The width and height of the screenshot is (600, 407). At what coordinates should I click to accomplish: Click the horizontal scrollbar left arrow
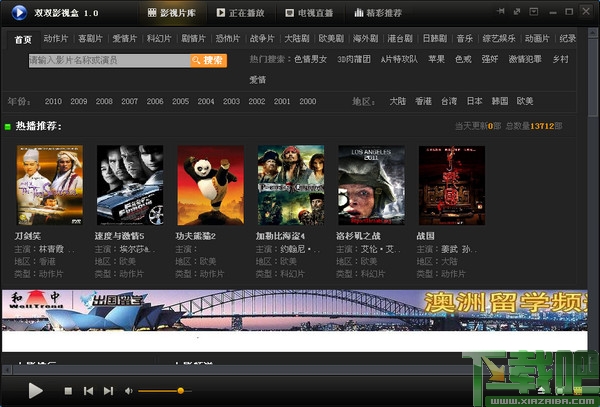point(7,370)
